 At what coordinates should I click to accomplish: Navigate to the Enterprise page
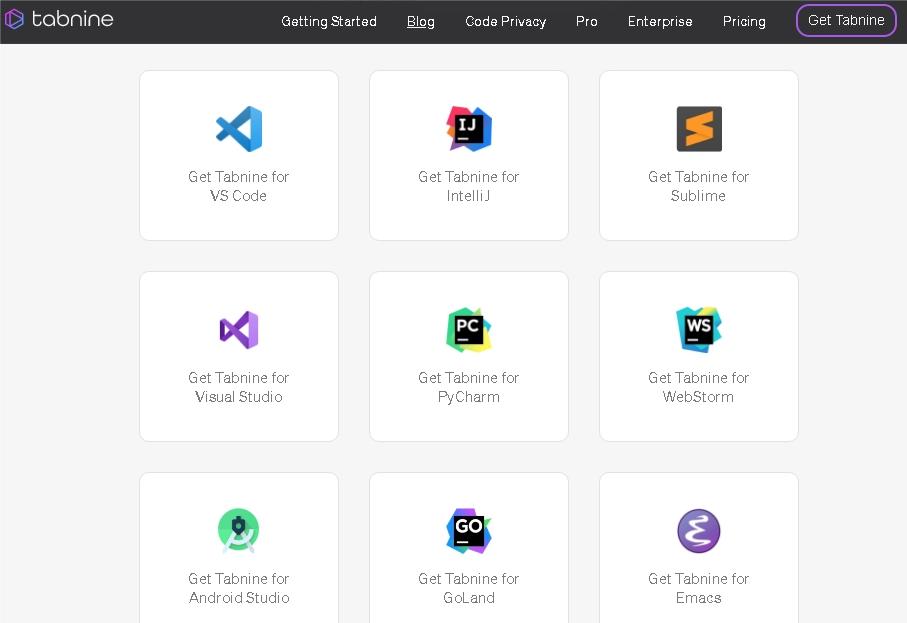[660, 21]
